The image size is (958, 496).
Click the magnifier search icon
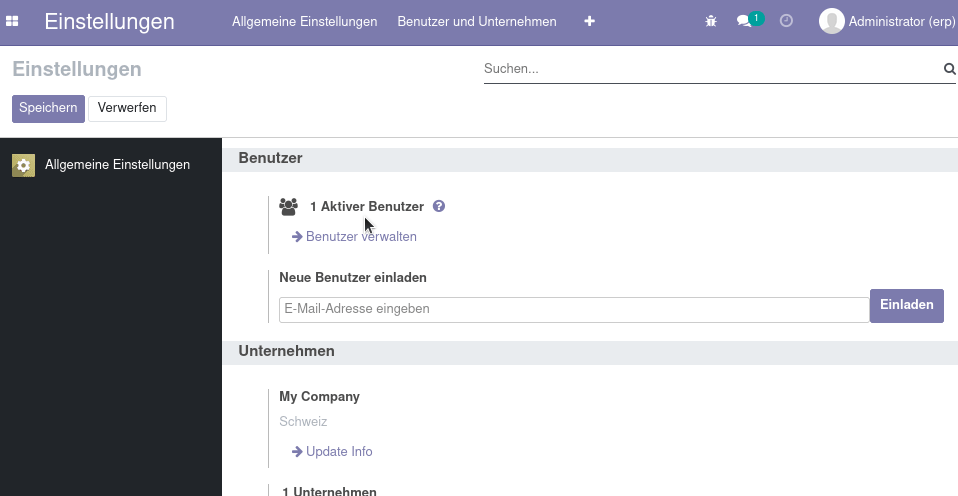coord(949,69)
